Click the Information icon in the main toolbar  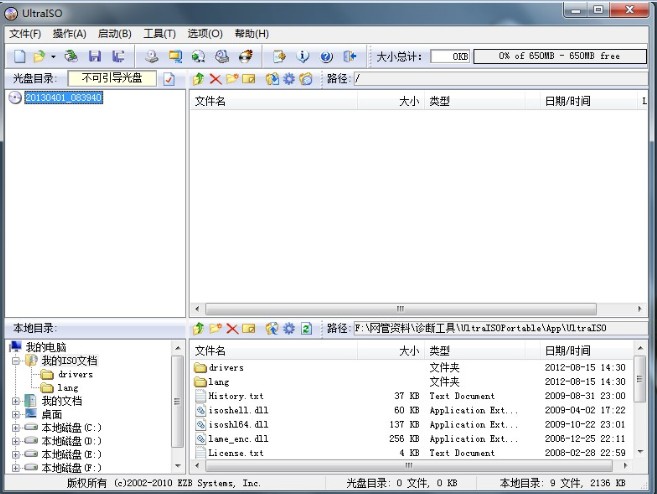coord(303,57)
